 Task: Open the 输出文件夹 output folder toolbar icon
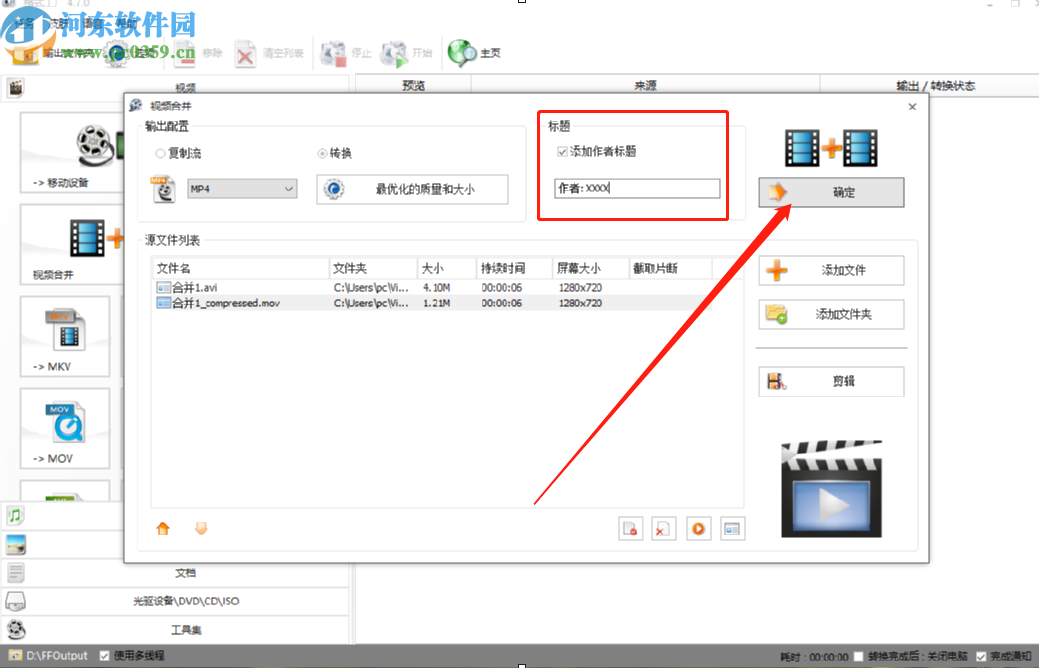point(27,54)
